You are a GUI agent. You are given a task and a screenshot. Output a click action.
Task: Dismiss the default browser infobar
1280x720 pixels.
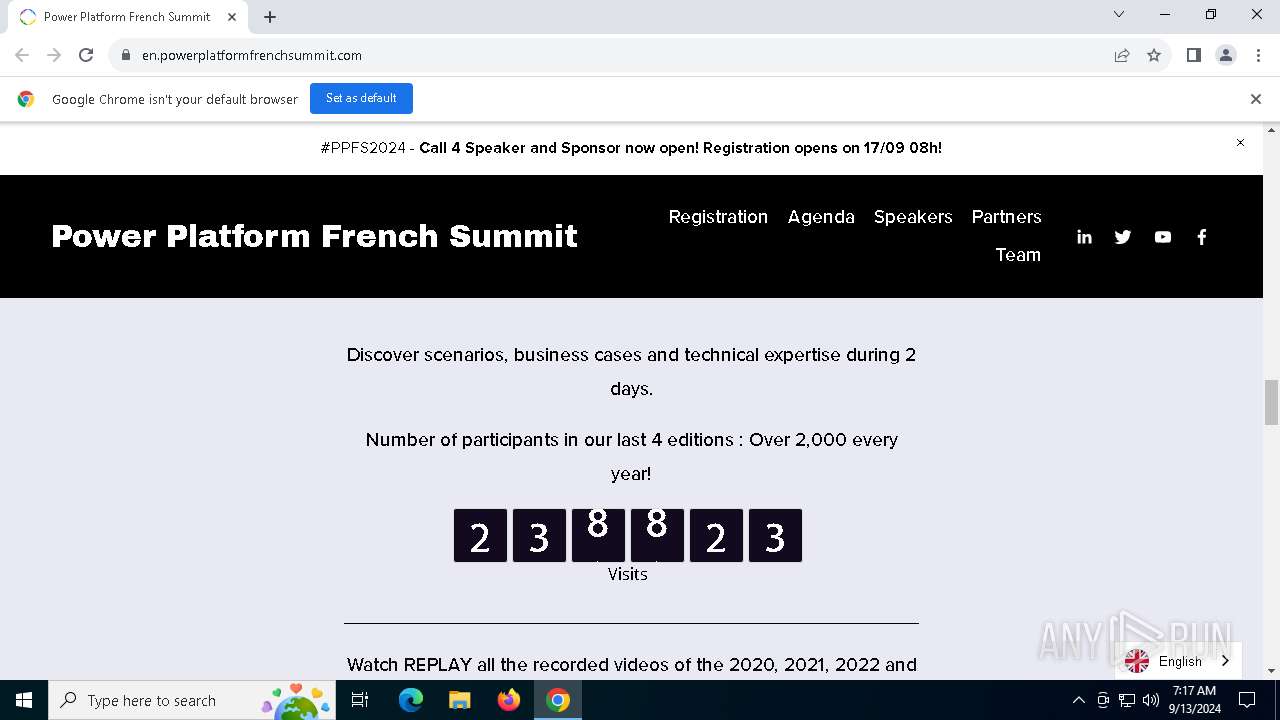1256,99
